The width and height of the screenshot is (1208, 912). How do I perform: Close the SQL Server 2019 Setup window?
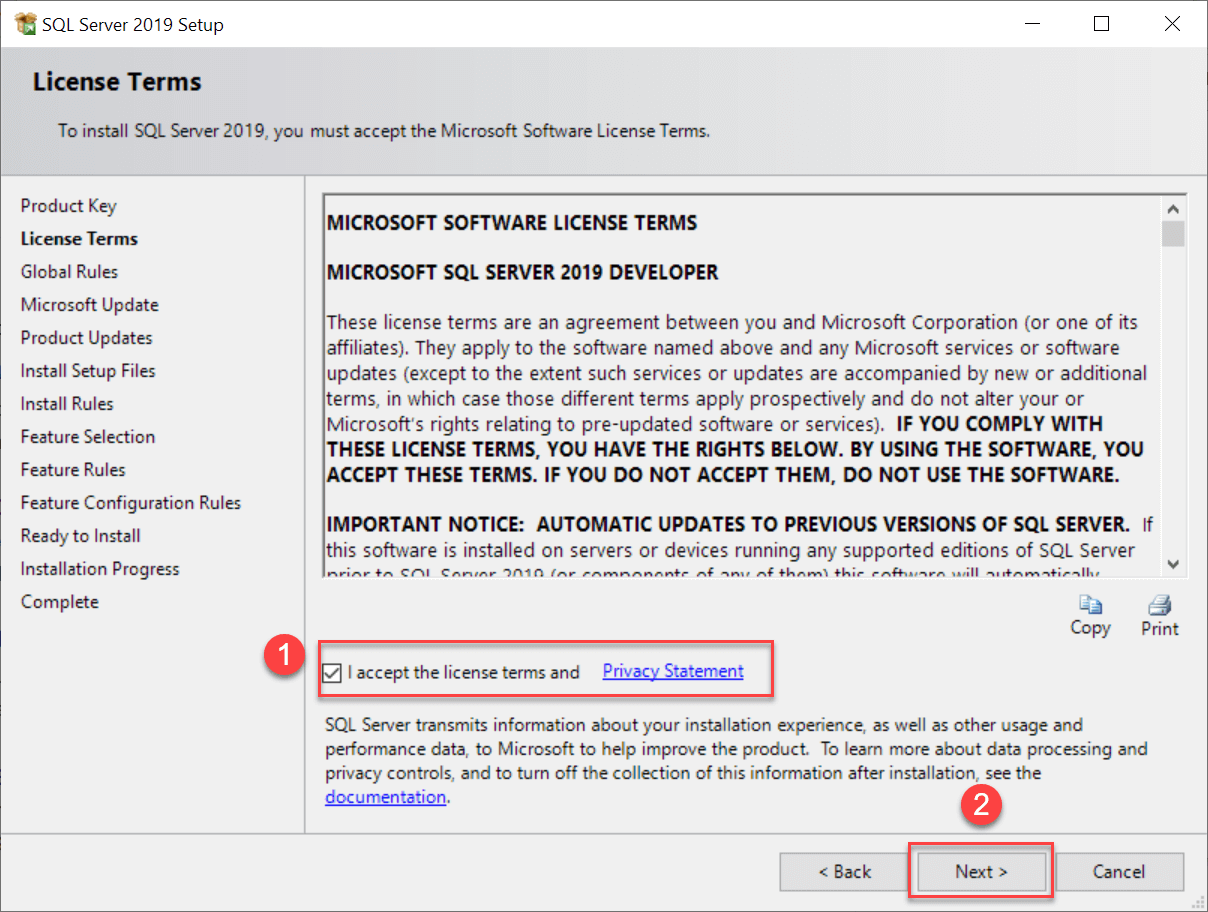pos(1172,24)
